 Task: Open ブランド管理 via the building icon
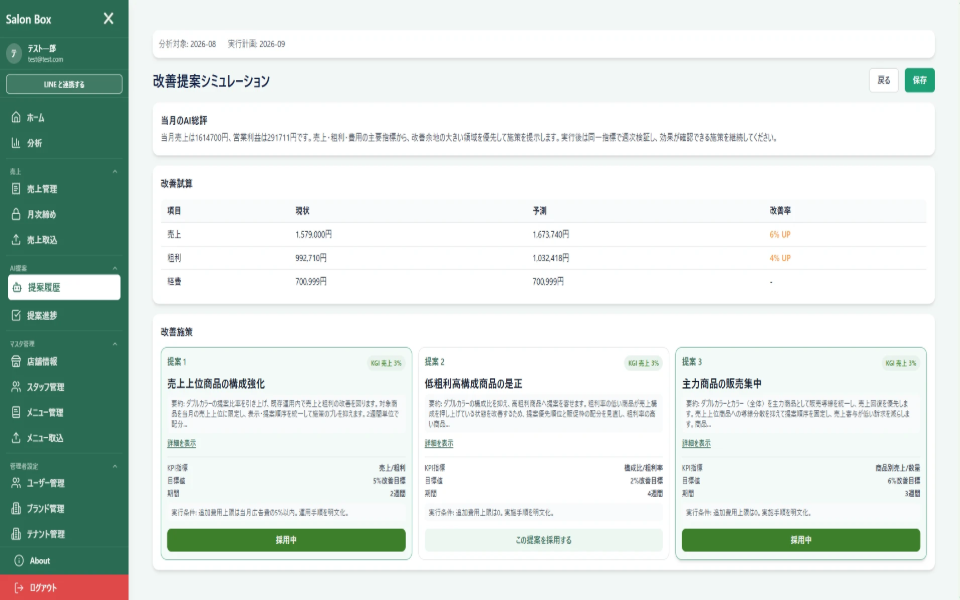(x=16, y=508)
